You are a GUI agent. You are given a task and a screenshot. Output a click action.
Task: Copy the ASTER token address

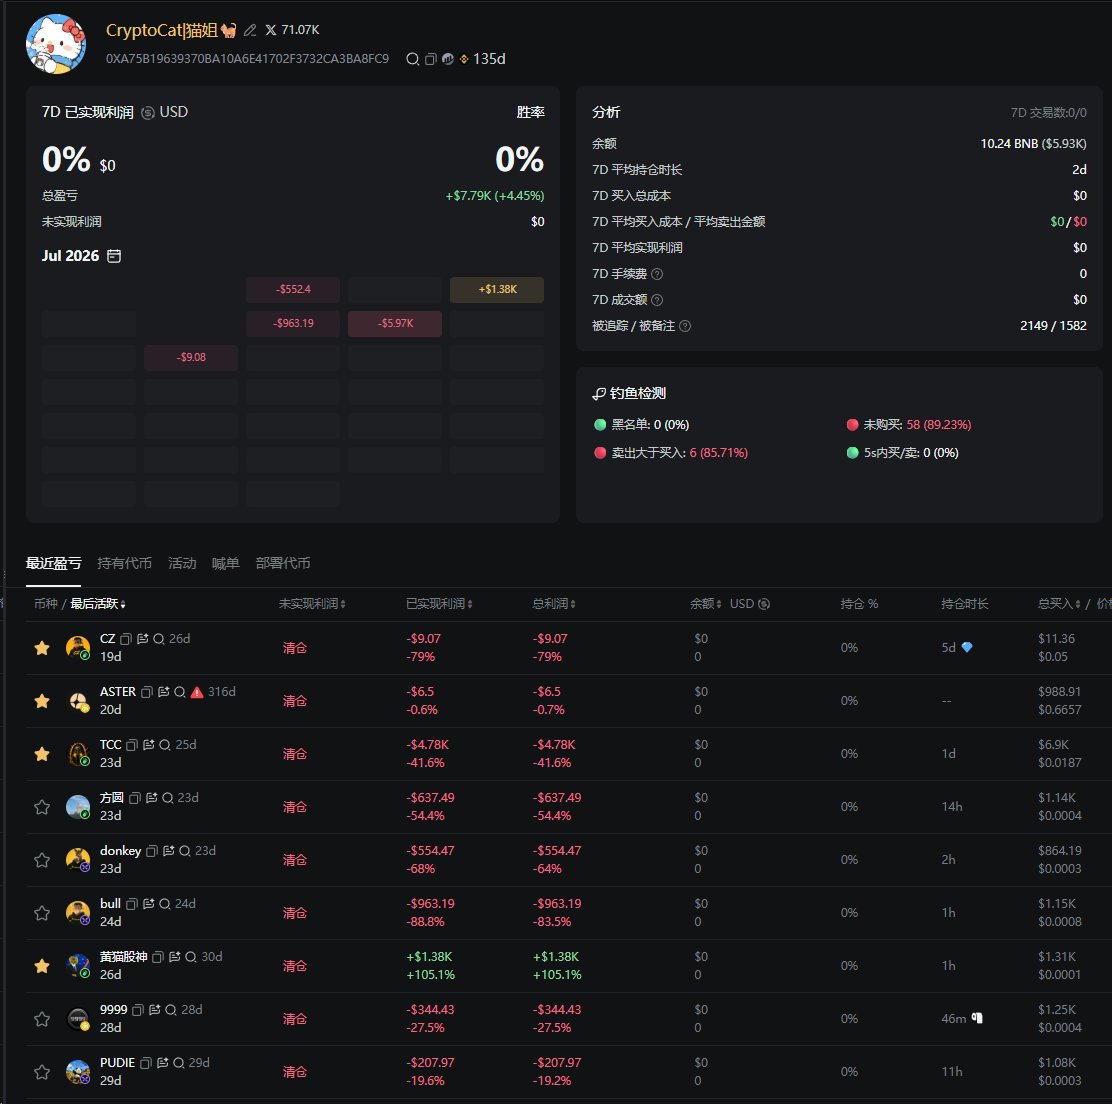(x=147, y=692)
